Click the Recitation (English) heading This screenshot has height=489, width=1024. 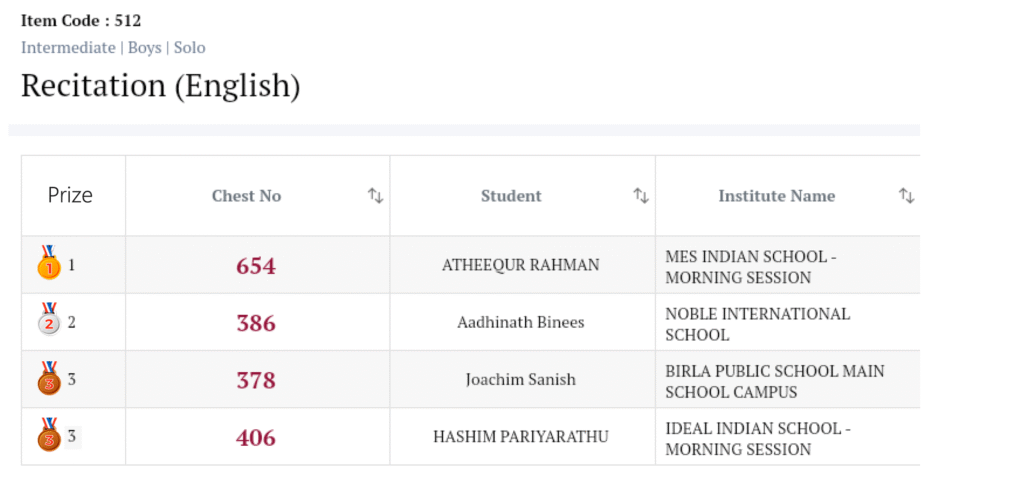[x=161, y=86]
